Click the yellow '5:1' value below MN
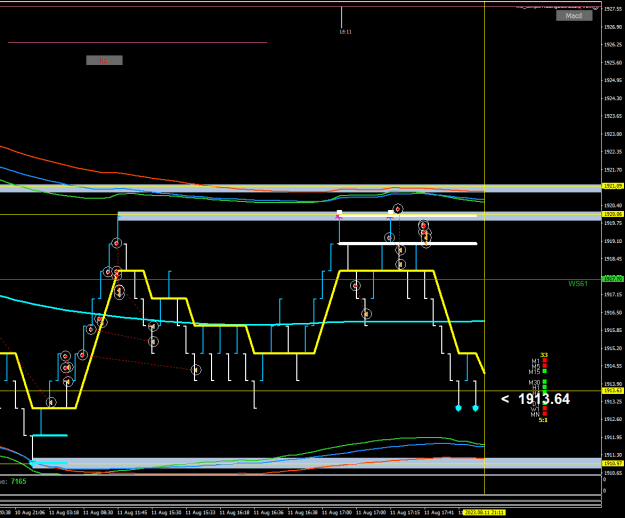625x518 pixels. [543, 420]
